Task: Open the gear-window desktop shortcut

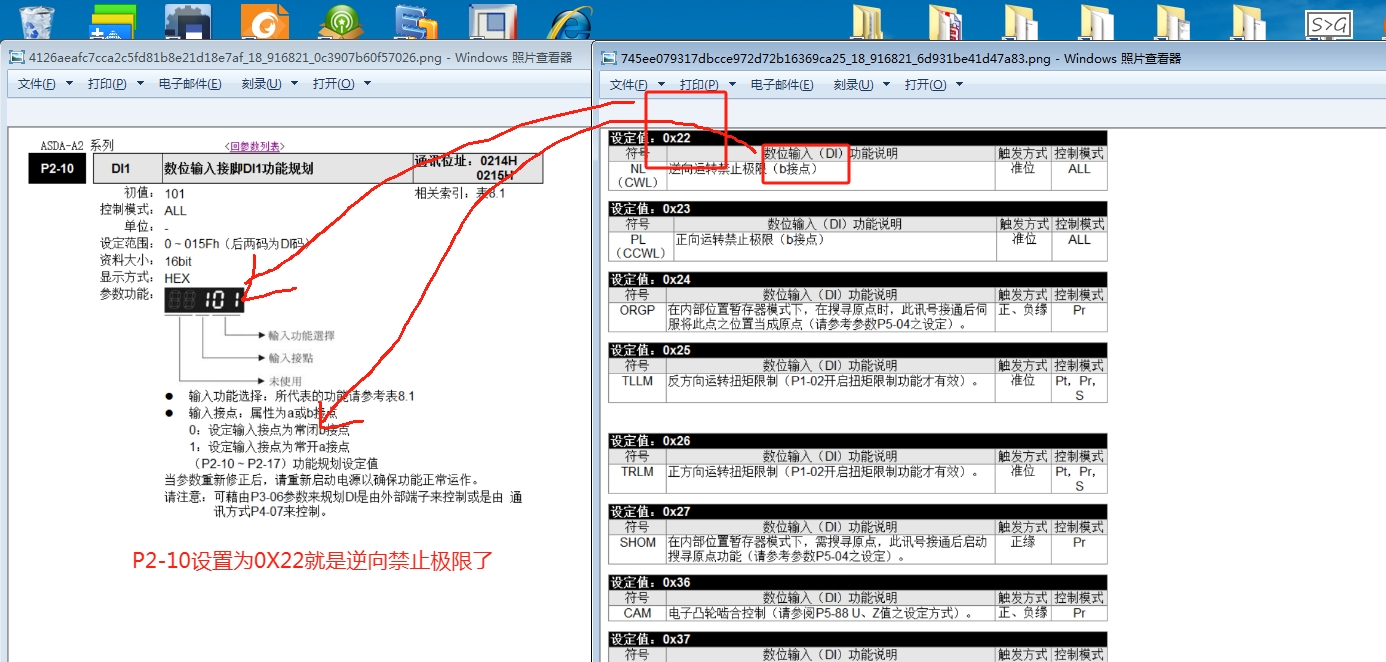Action: point(187,21)
